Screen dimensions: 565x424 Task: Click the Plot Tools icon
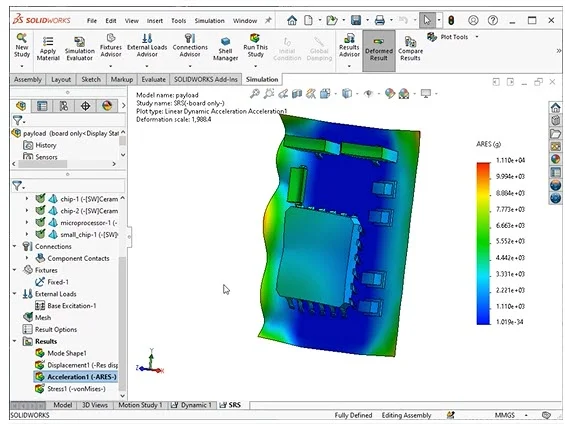[x=432, y=37]
